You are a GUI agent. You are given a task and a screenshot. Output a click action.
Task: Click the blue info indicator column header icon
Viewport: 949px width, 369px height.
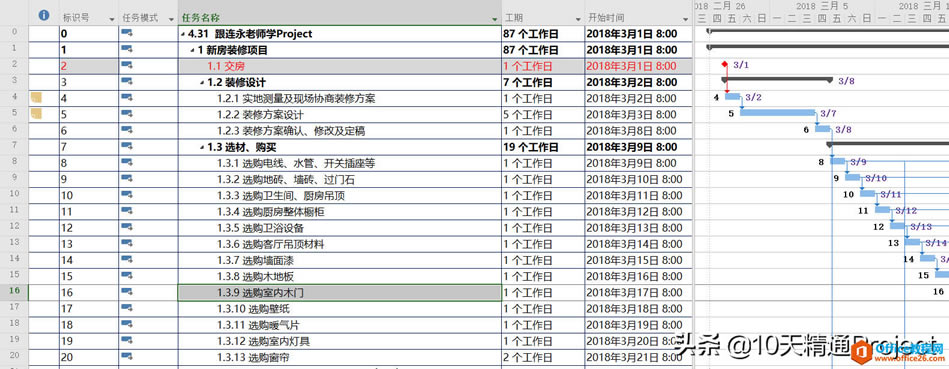pyautogui.click(x=44, y=16)
